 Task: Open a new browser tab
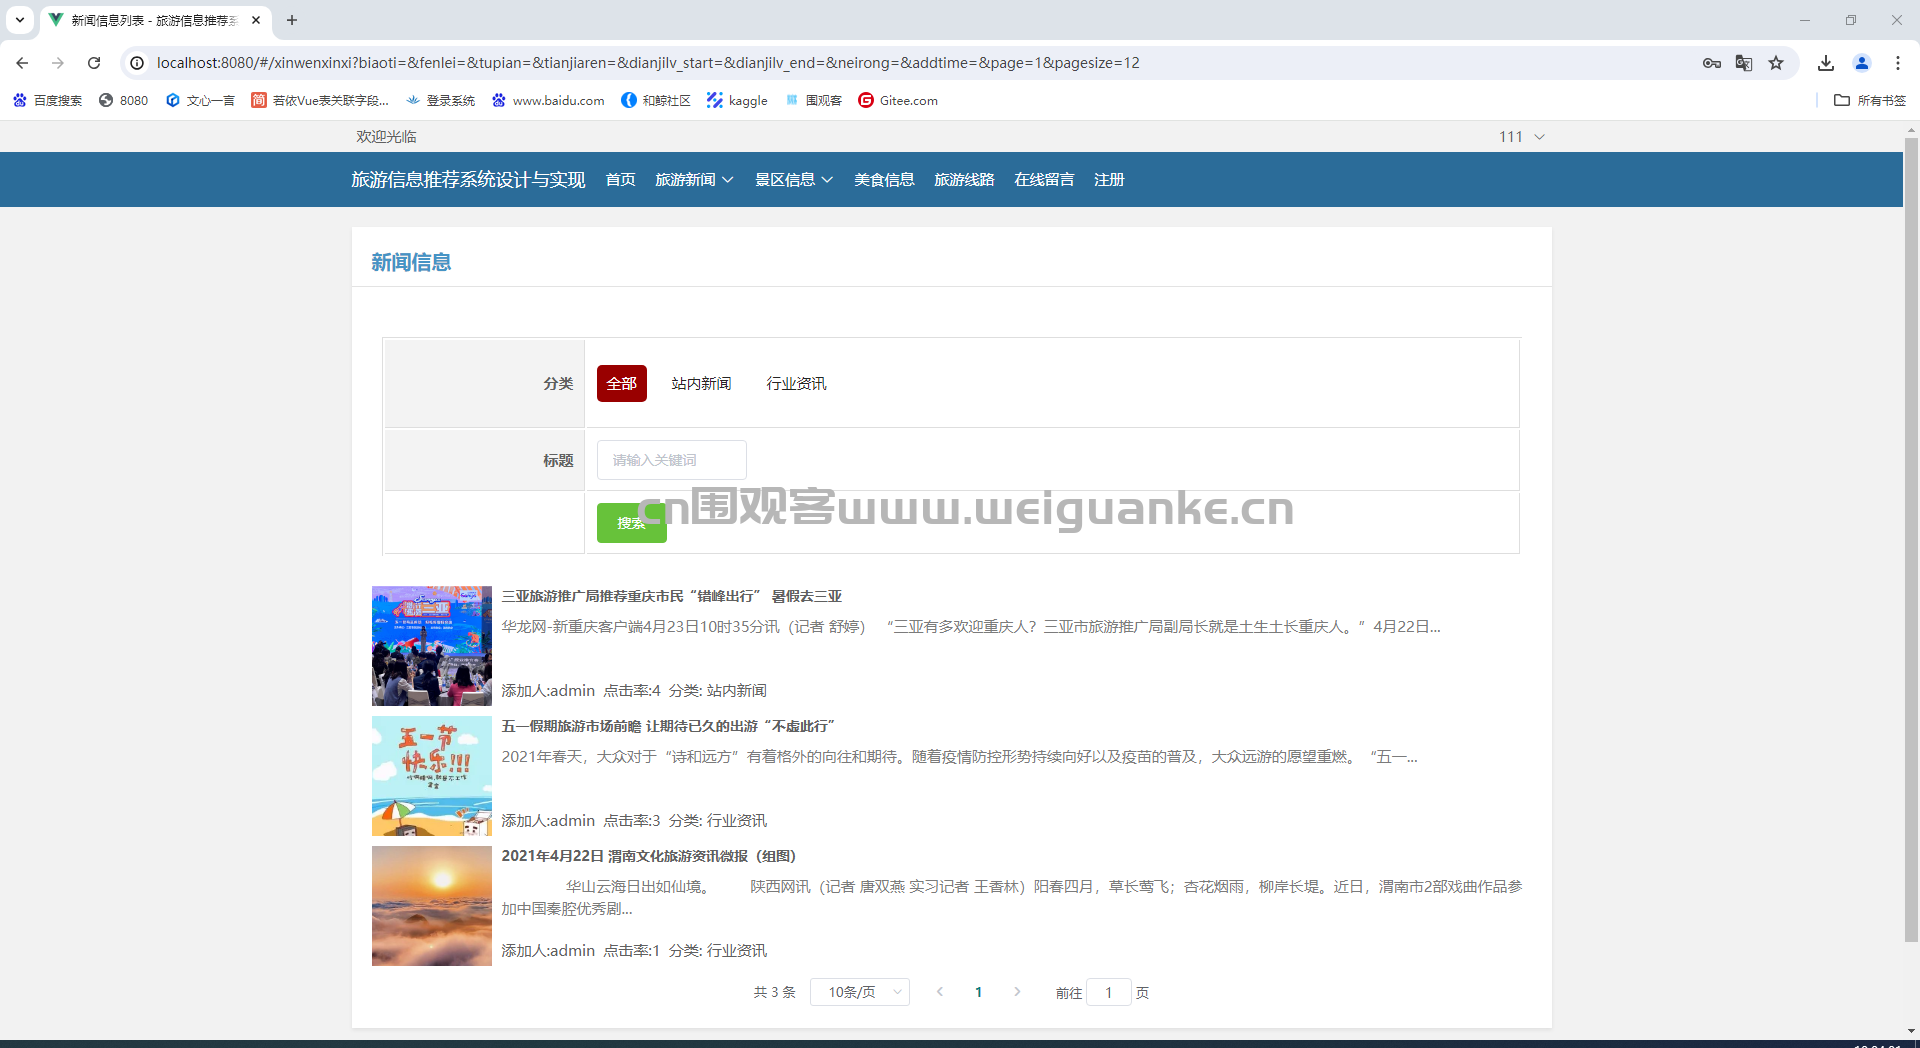click(292, 20)
